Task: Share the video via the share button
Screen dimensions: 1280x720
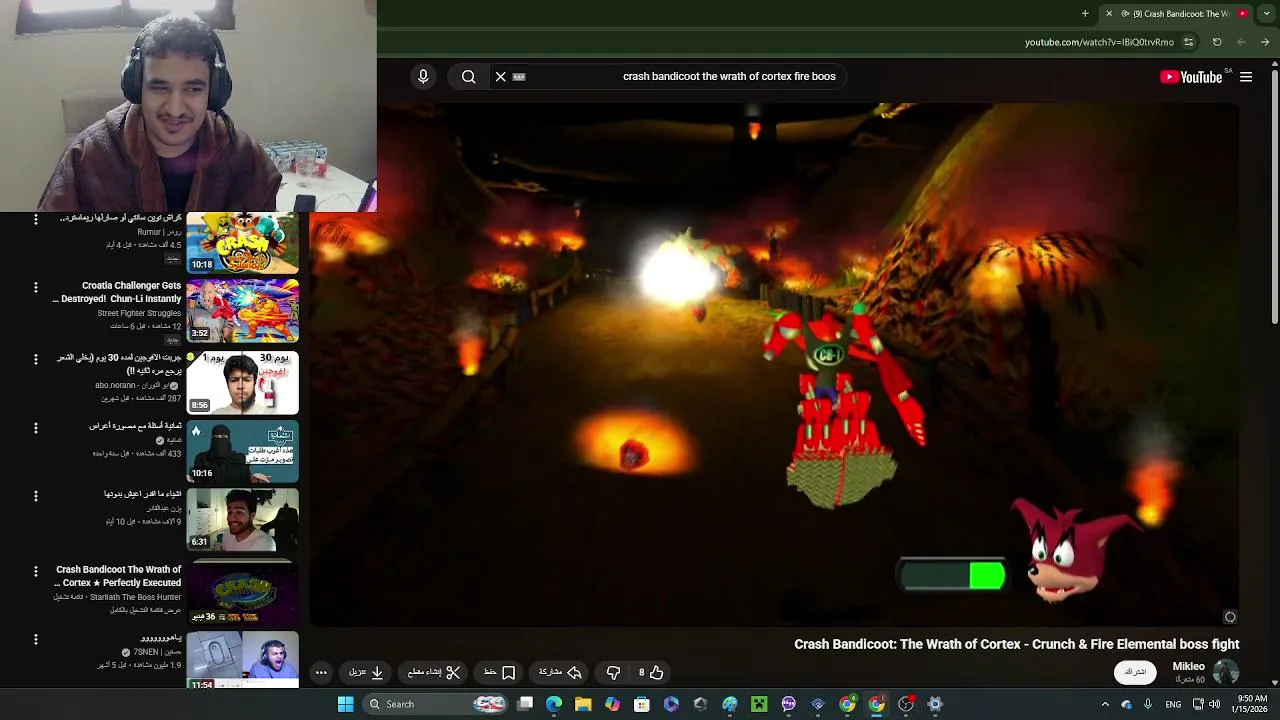Action: click(x=561, y=672)
